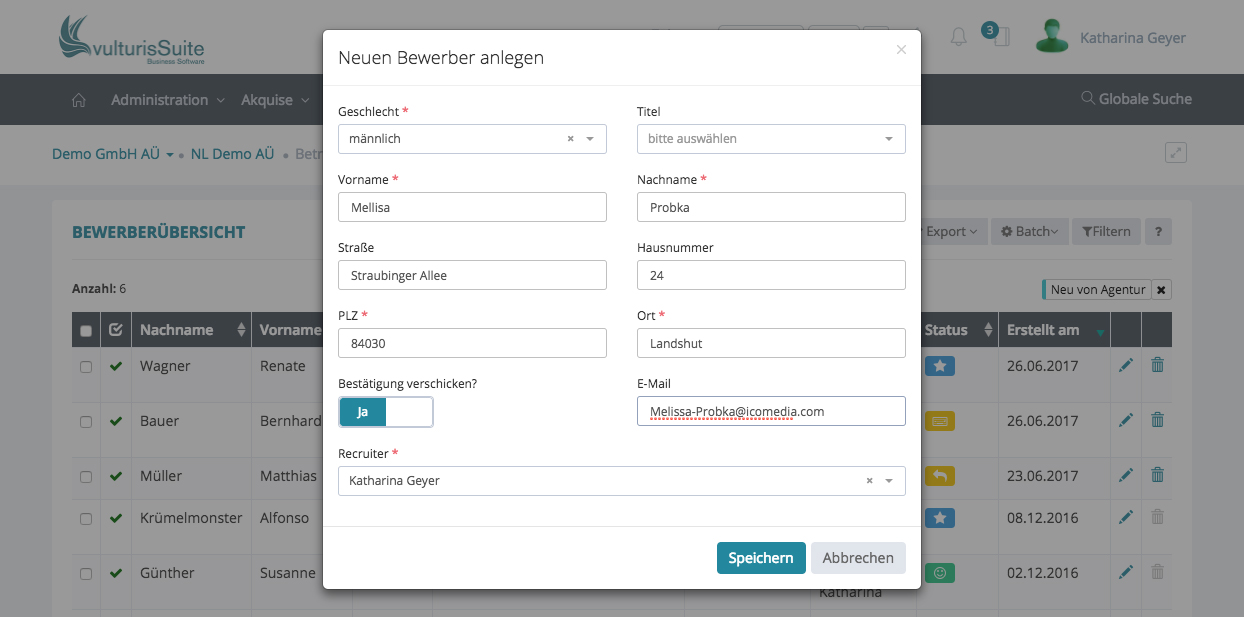Tick the select-all checkbox in table header
The image size is (1244, 617).
point(86,331)
